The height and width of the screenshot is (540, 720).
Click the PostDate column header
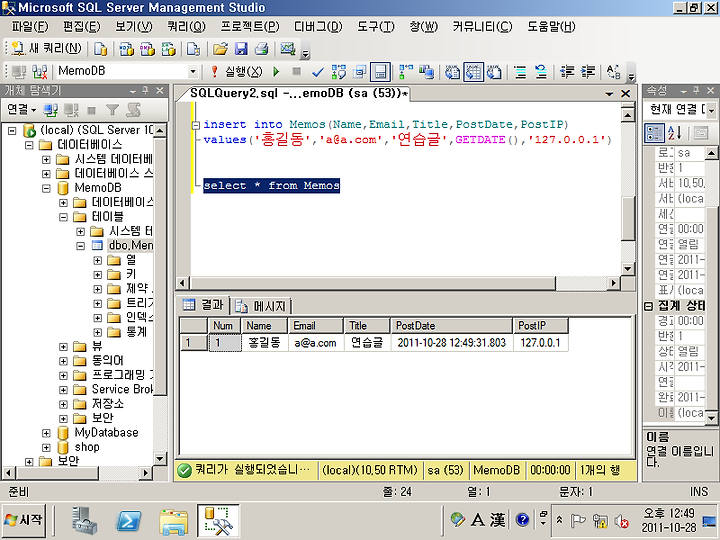coord(451,326)
